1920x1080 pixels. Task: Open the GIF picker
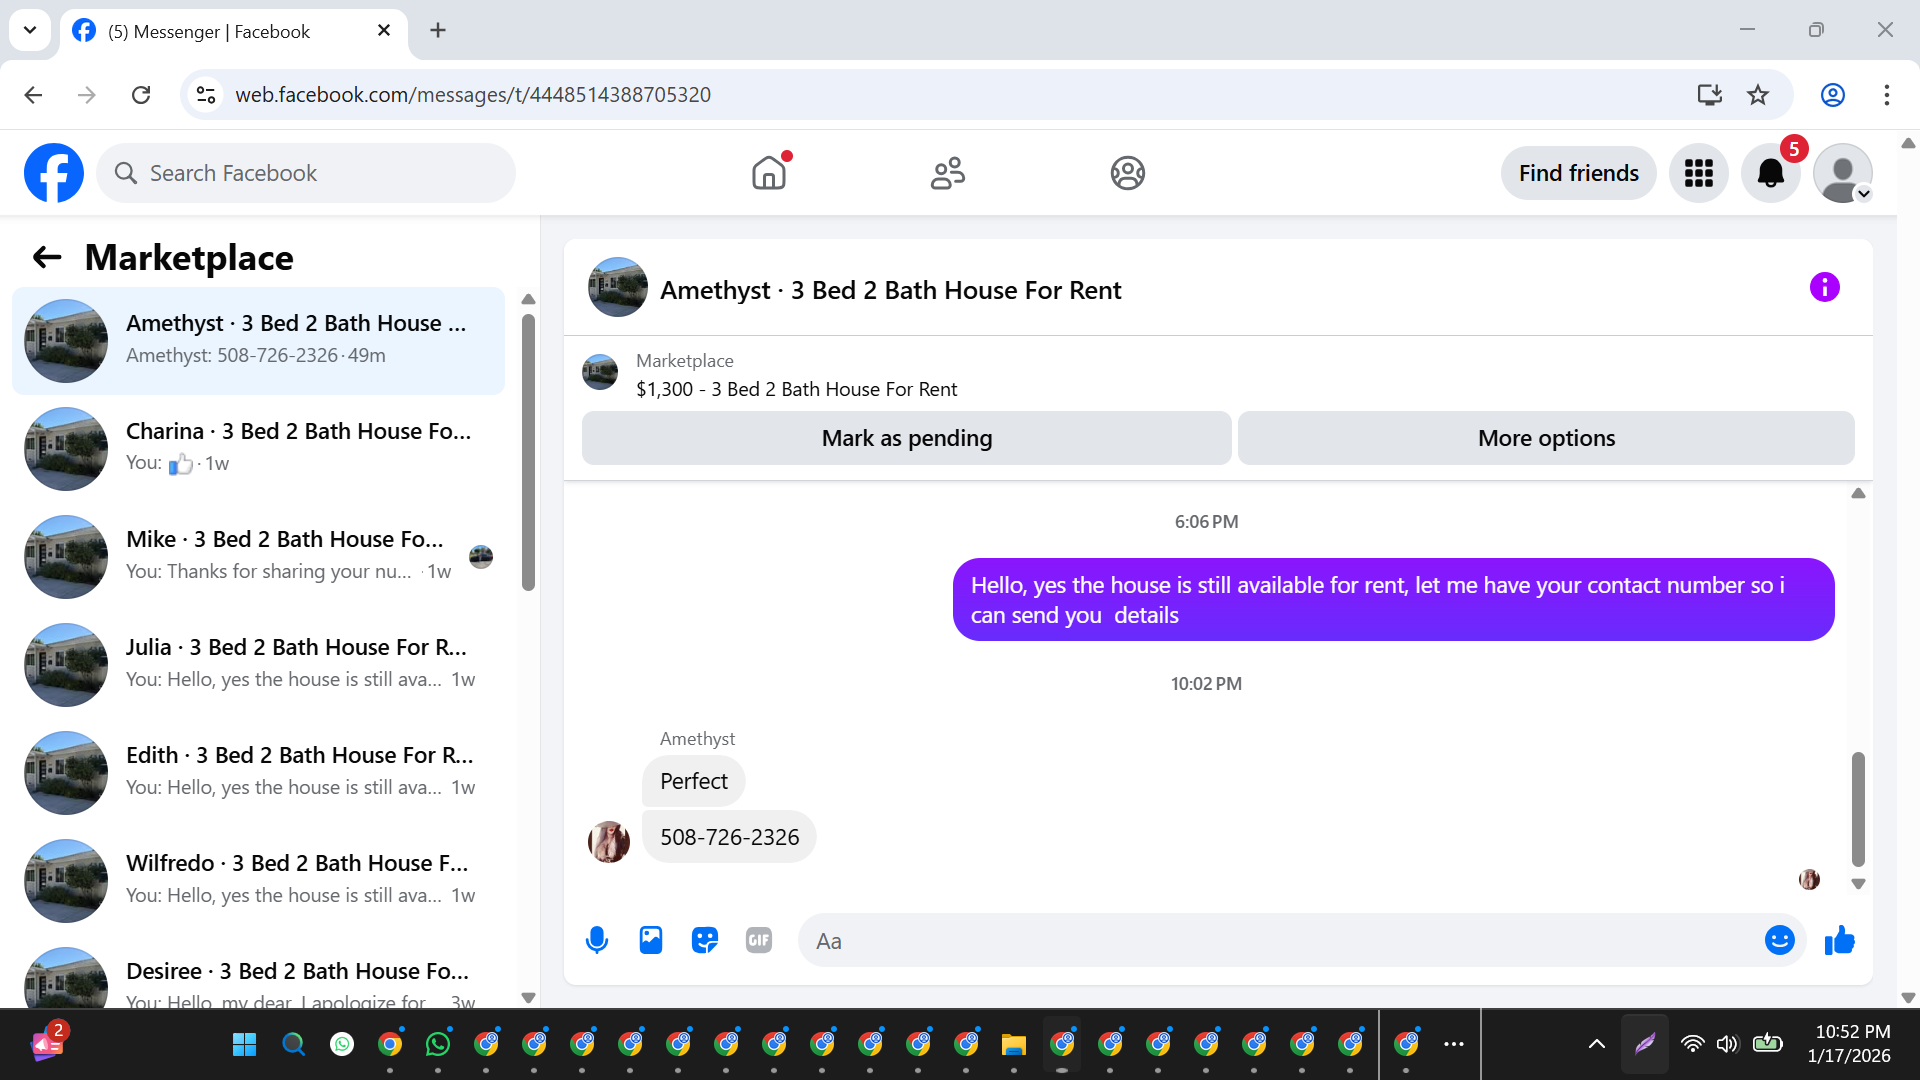point(759,940)
